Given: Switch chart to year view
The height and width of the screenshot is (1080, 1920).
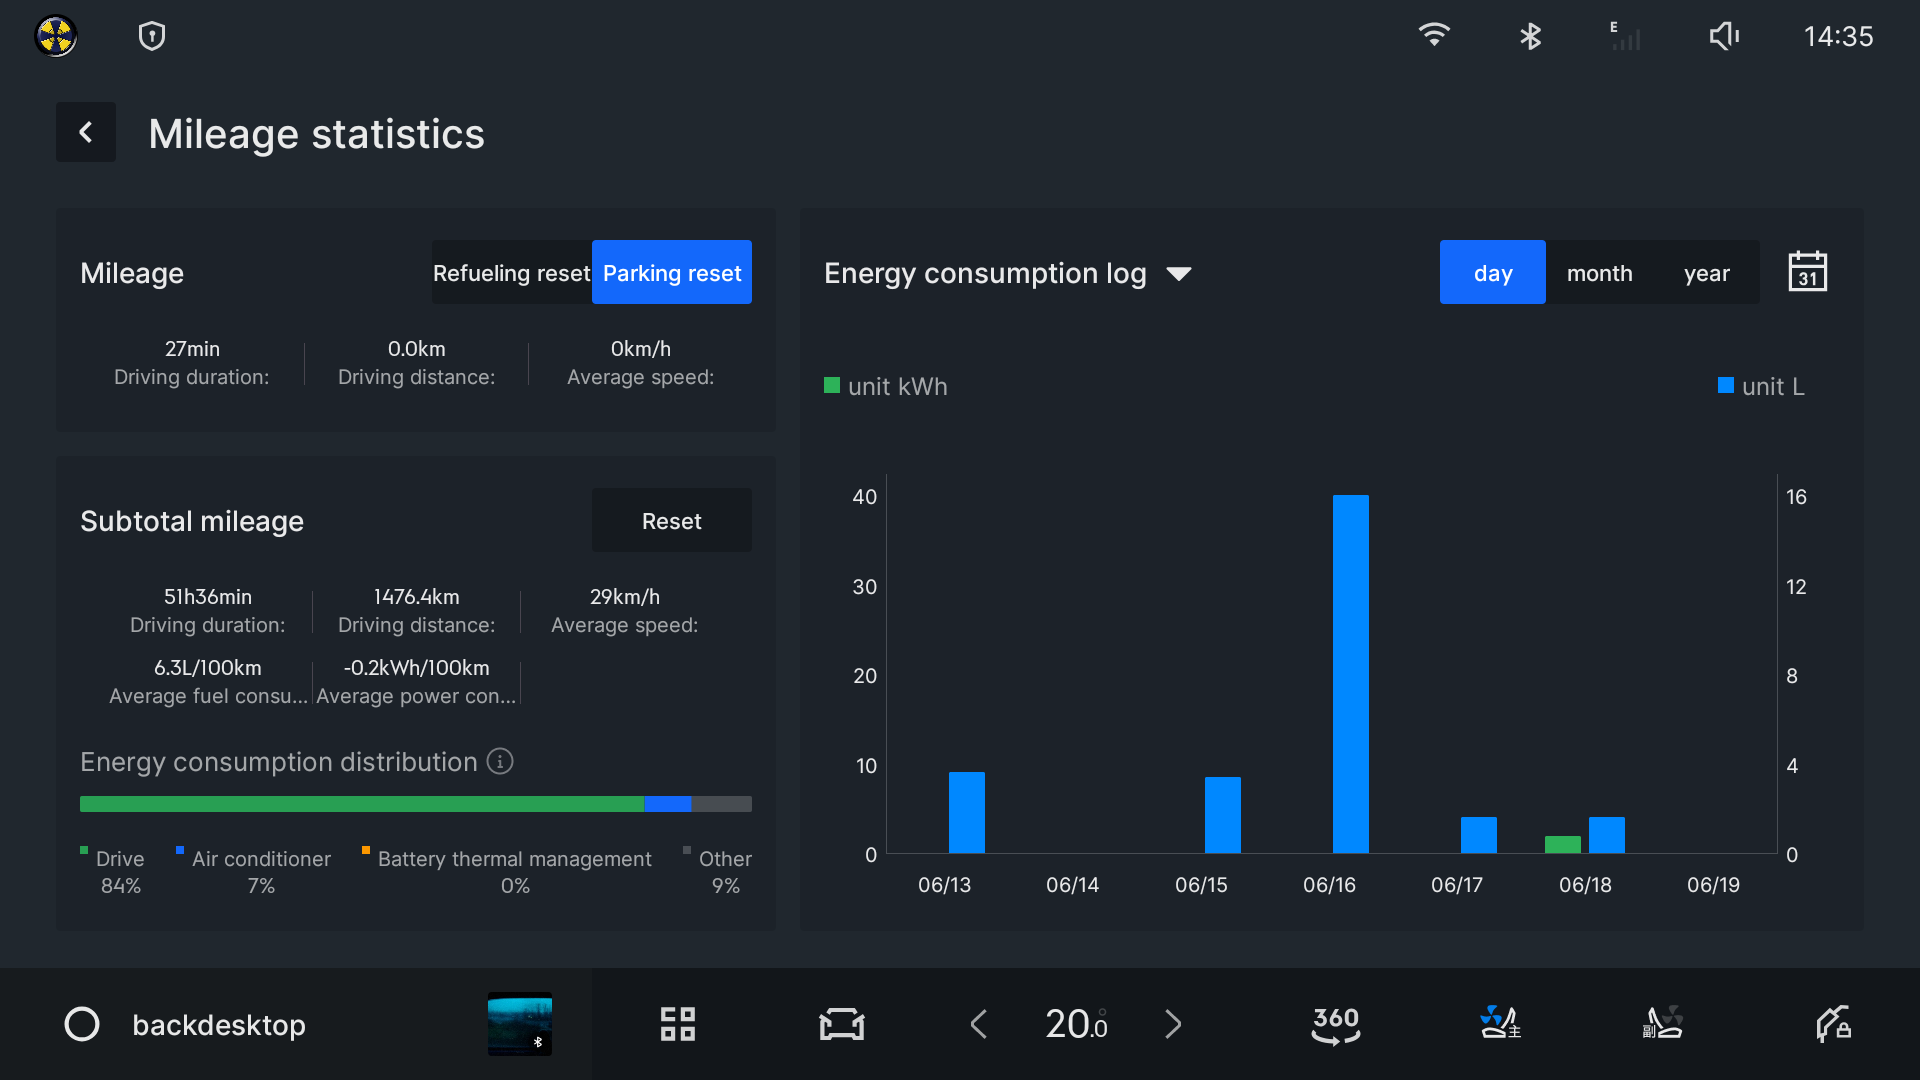Looking at the screenshot, I should pos(1706,273).
